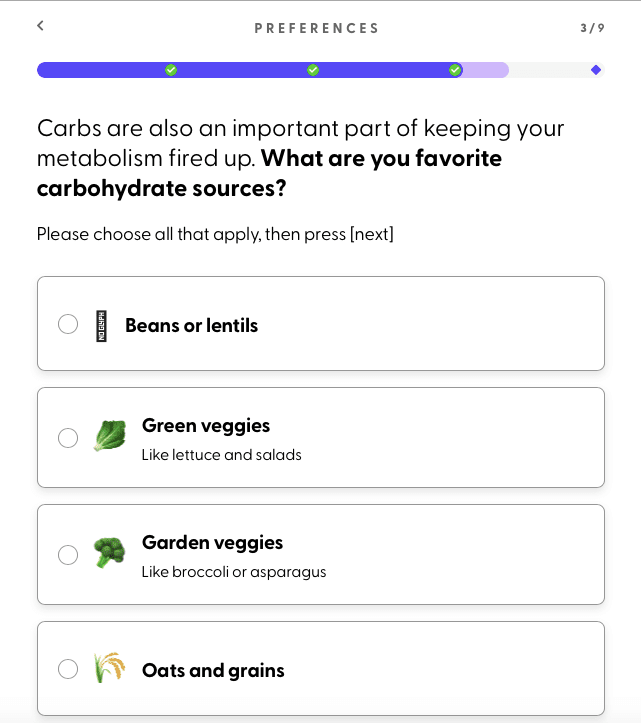Viewport: 641px width, 723px height.
Task: Pick the Oats and grains option label
Action: 213,670
